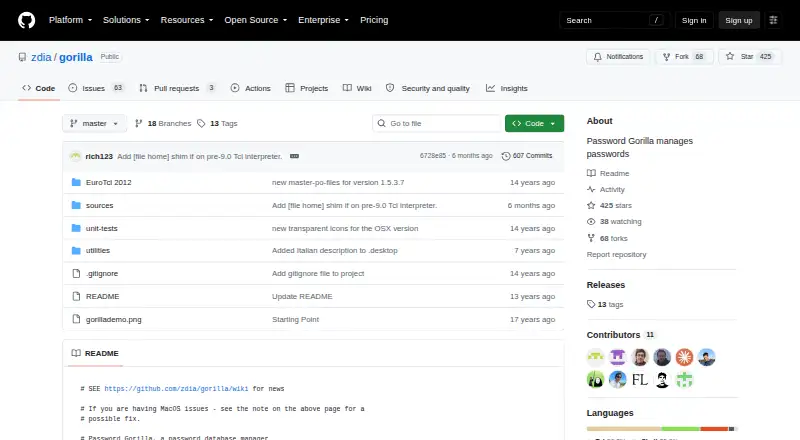The height and width of the screenshot is (440, 800).
Task: View the 425 stars link
Action: (x=609, y=206)
